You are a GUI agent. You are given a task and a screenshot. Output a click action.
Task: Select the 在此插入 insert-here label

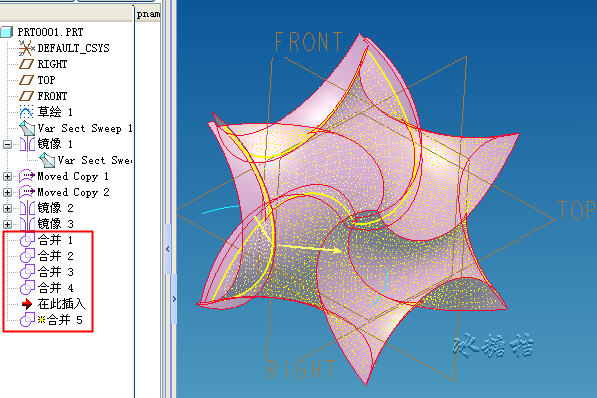tap(61, 304)
